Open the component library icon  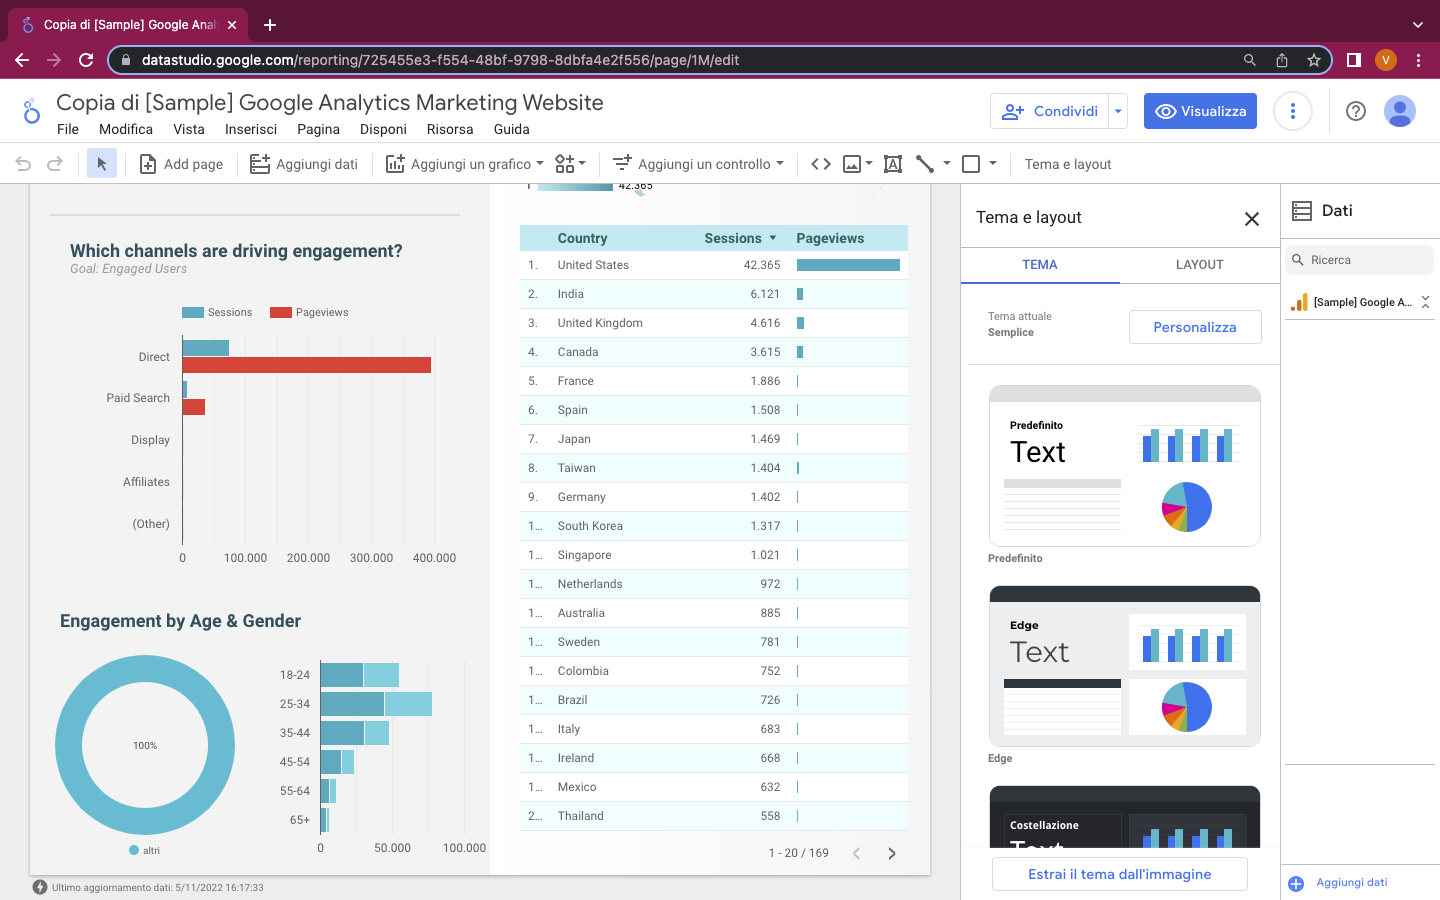pyautogui.click(x=563, y=163)
